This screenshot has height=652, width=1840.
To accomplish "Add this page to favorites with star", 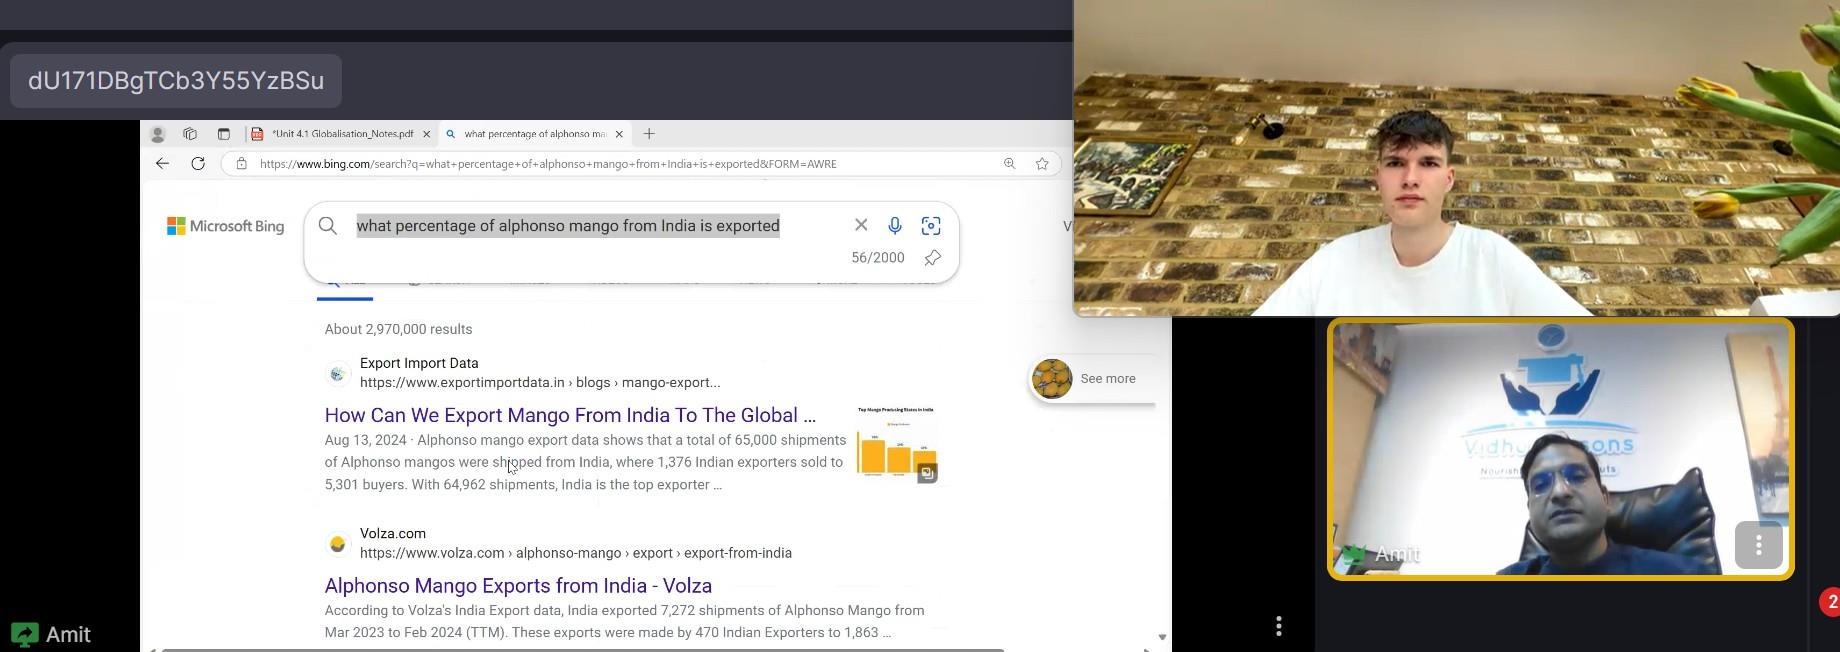I will pyautogui.click(x=1042, y=164).
